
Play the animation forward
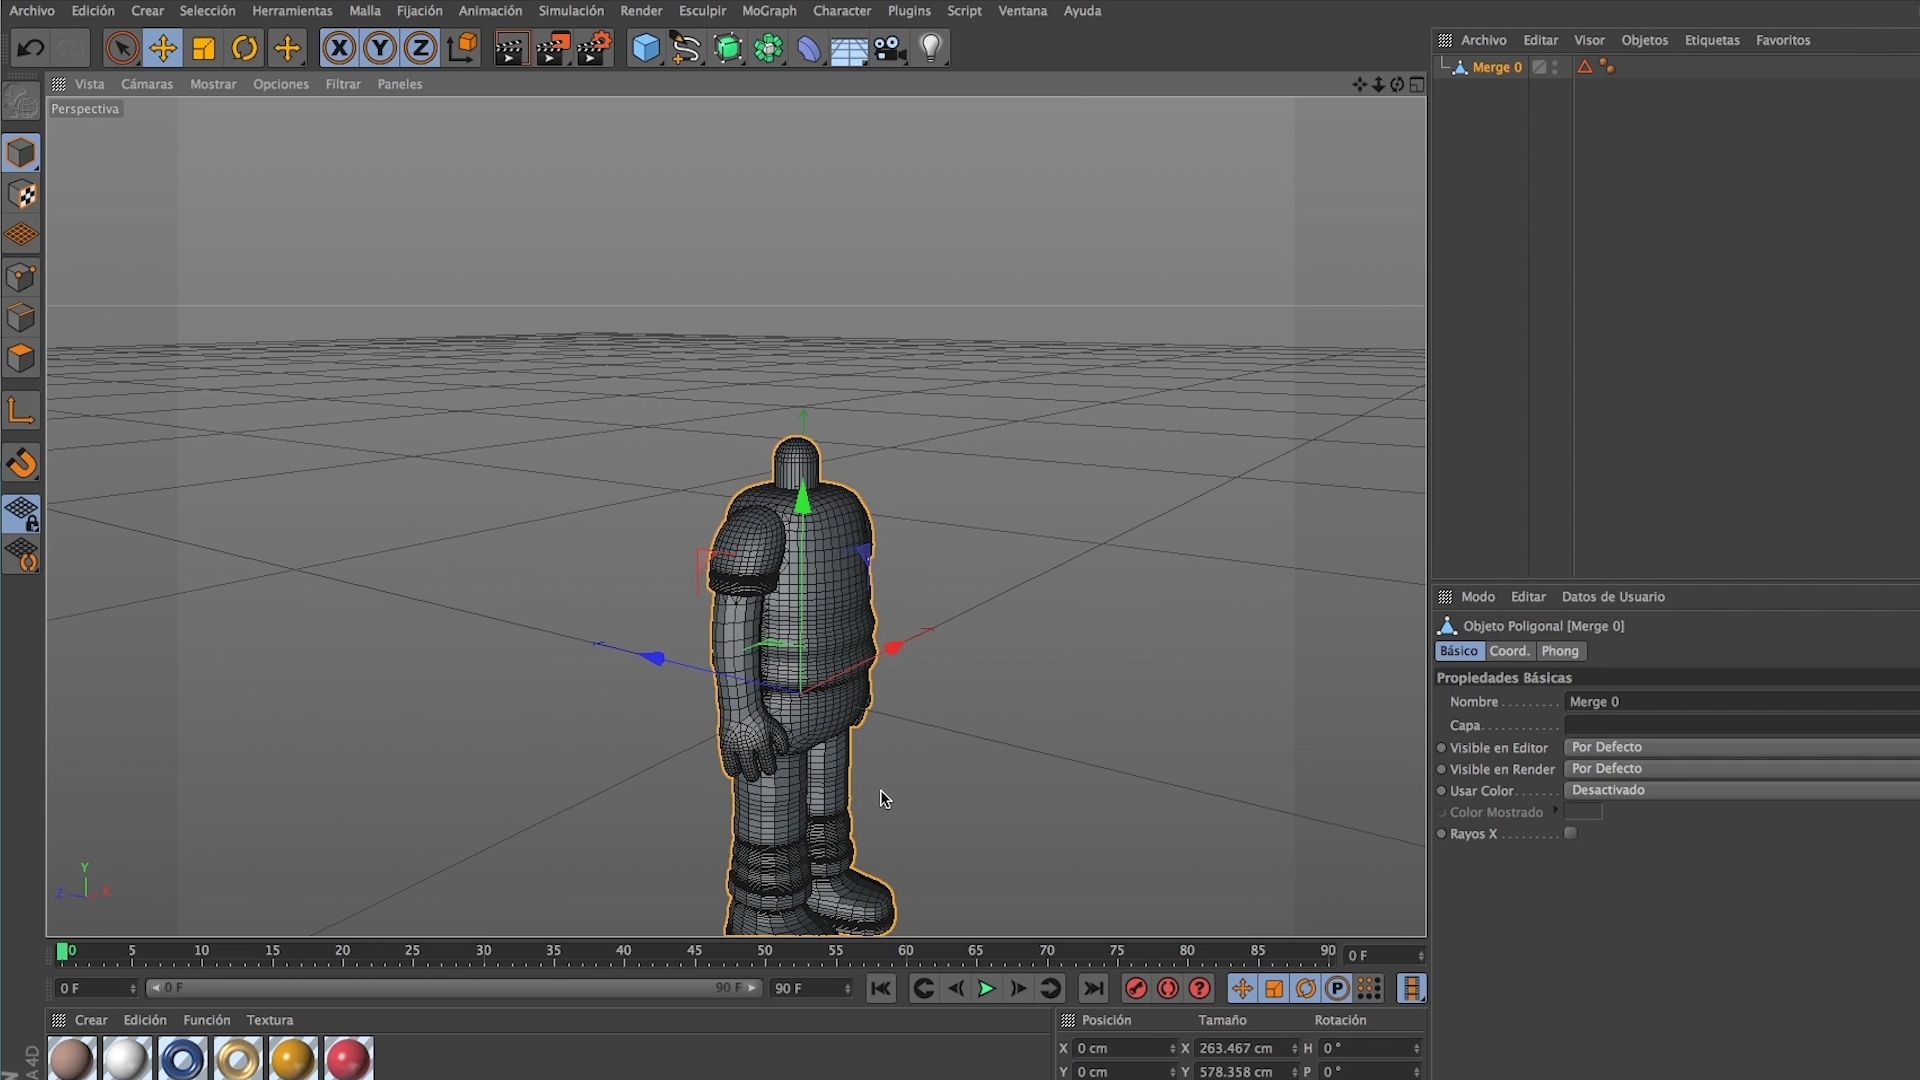point(986,988)
